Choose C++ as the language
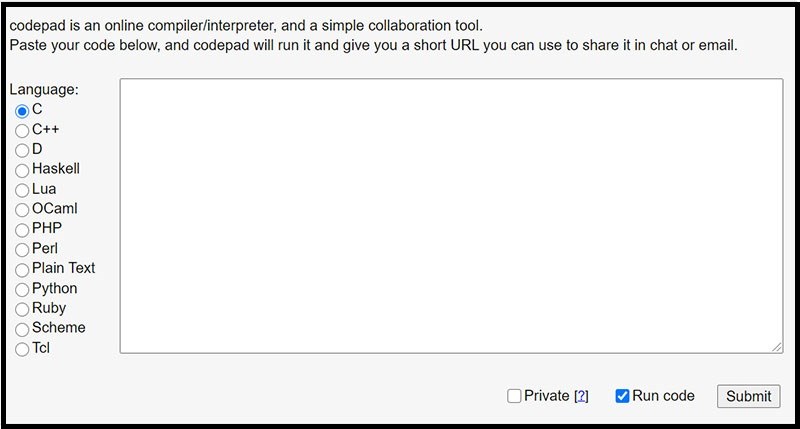Viewport: 800px width, 429px height. pyautogui.click(x=22, y=130)
